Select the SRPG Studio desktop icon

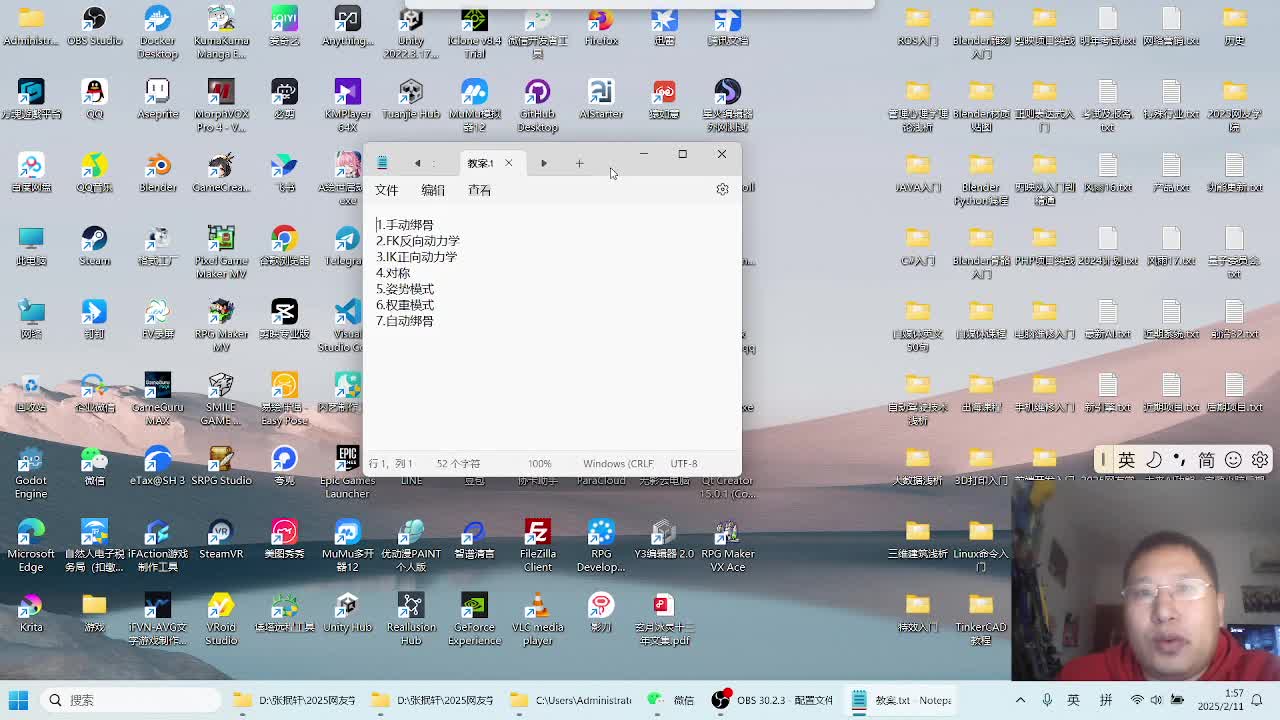pos(221,466)
